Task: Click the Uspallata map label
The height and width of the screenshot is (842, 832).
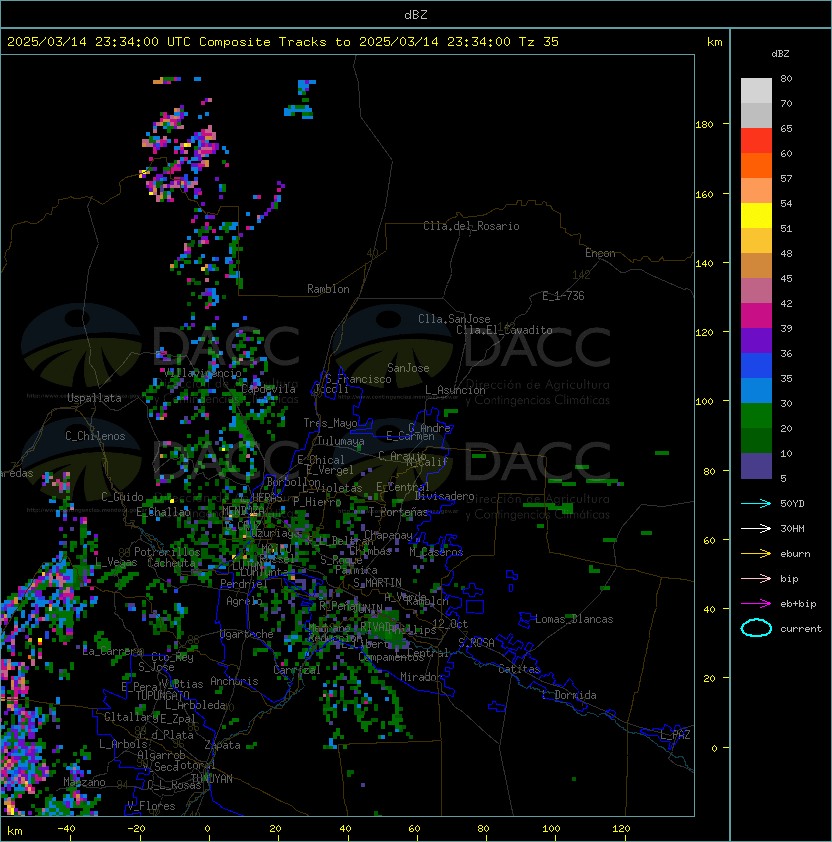Action: pos(94,398)
